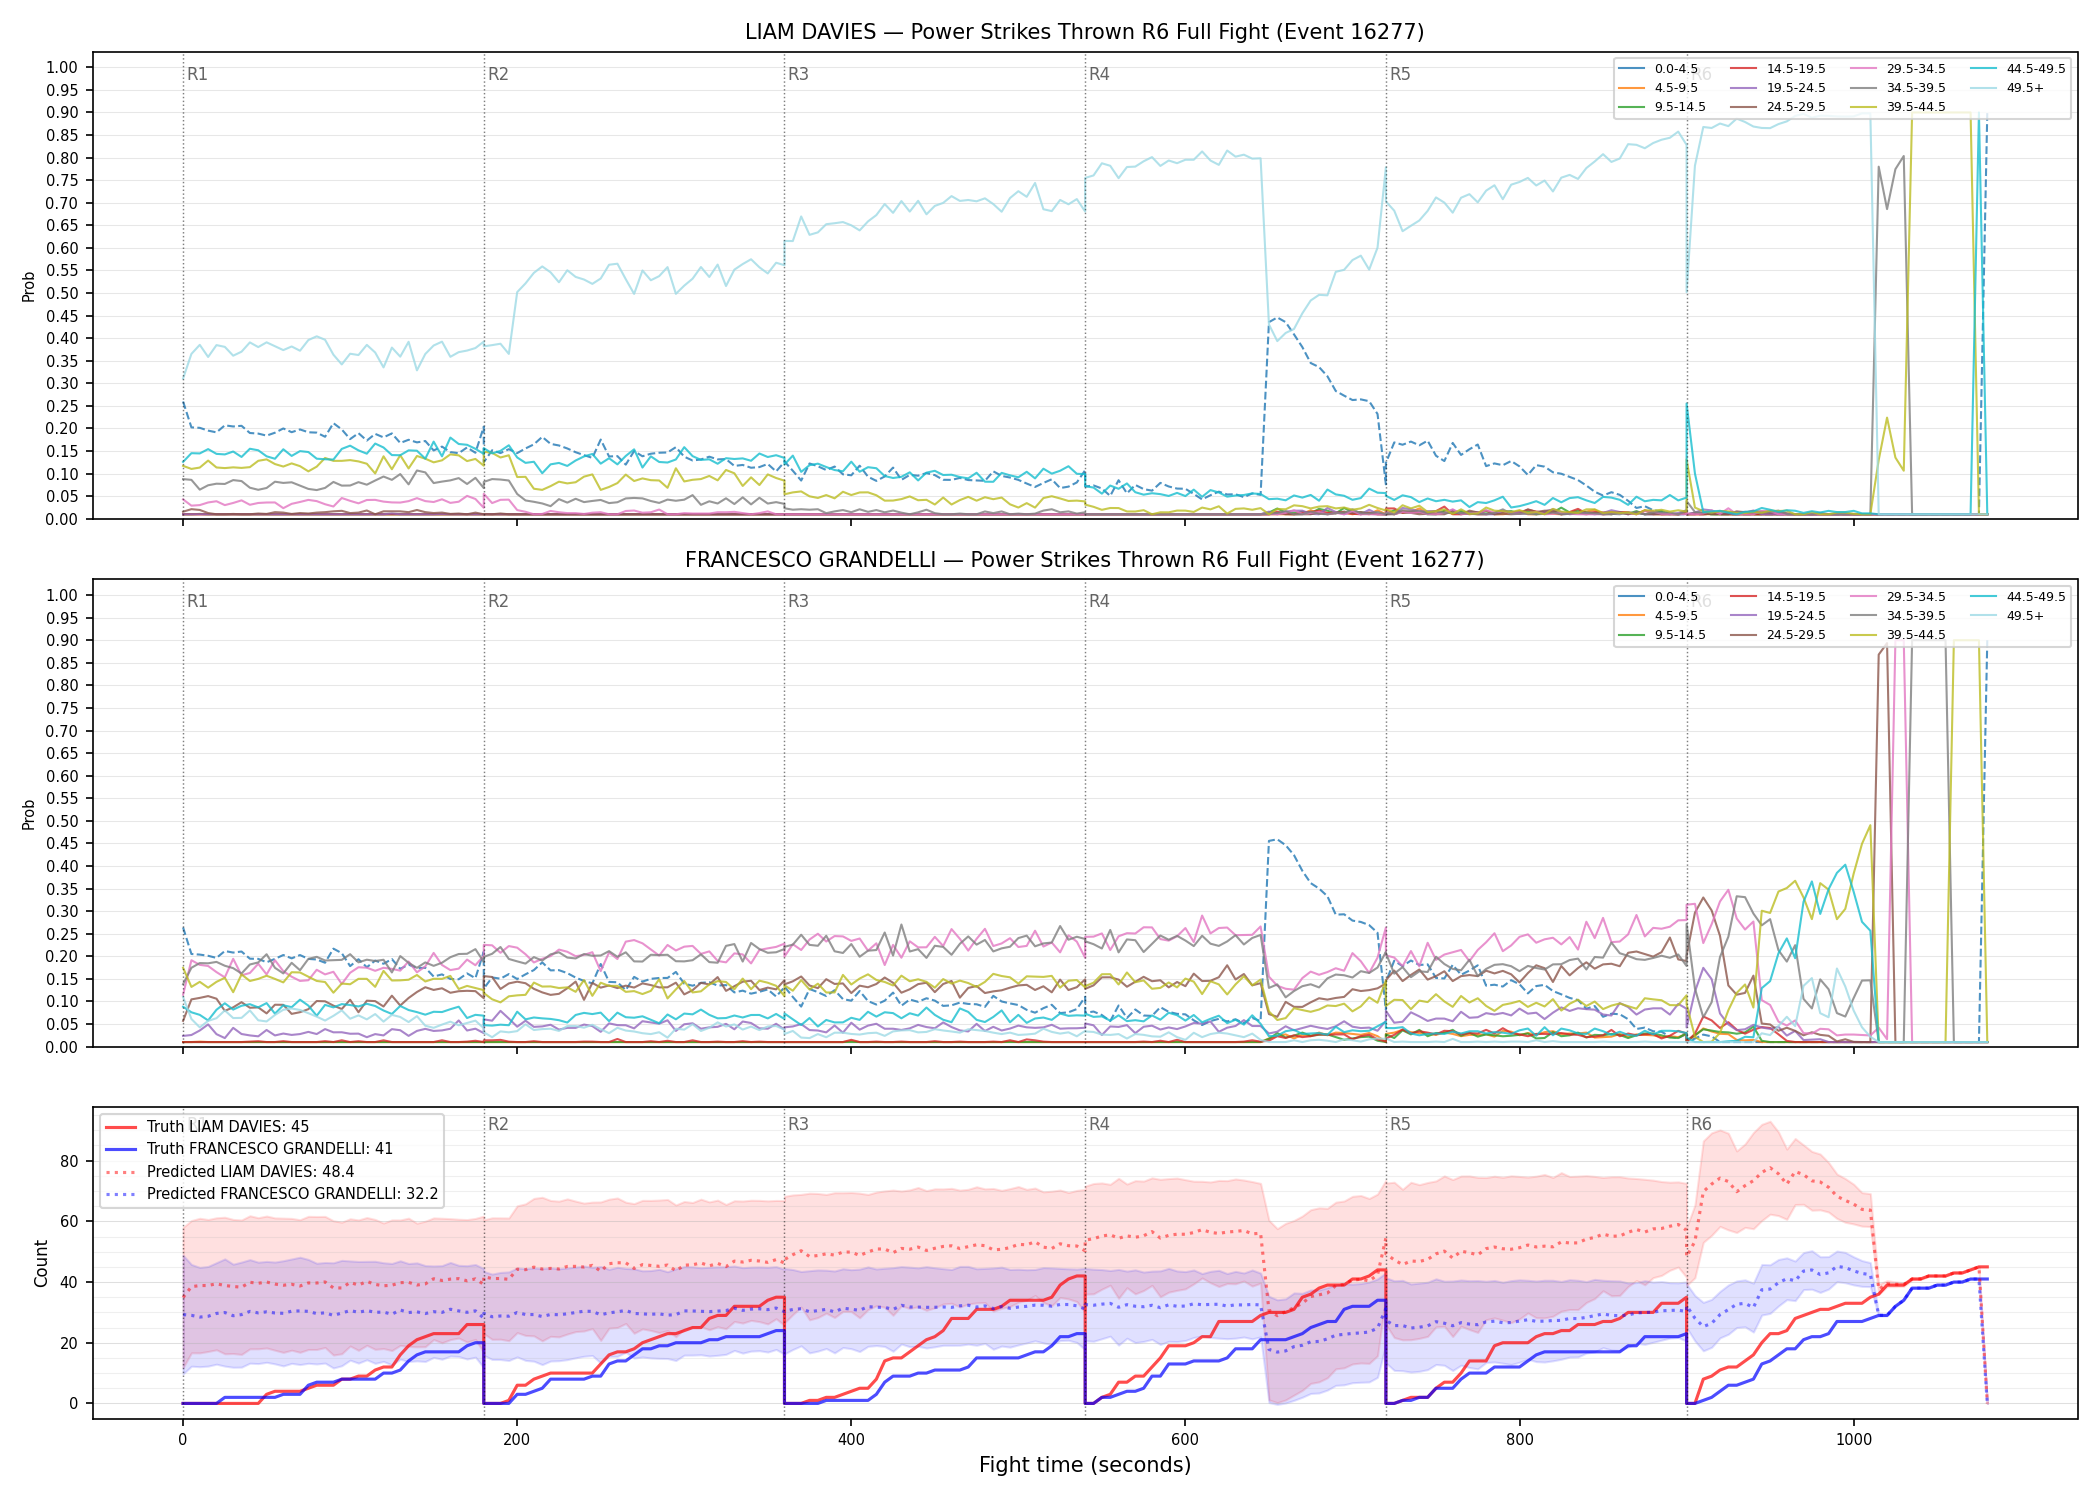Click the 1.00 tick on Liam Davies Prob axis

click(x=62, y=67)
